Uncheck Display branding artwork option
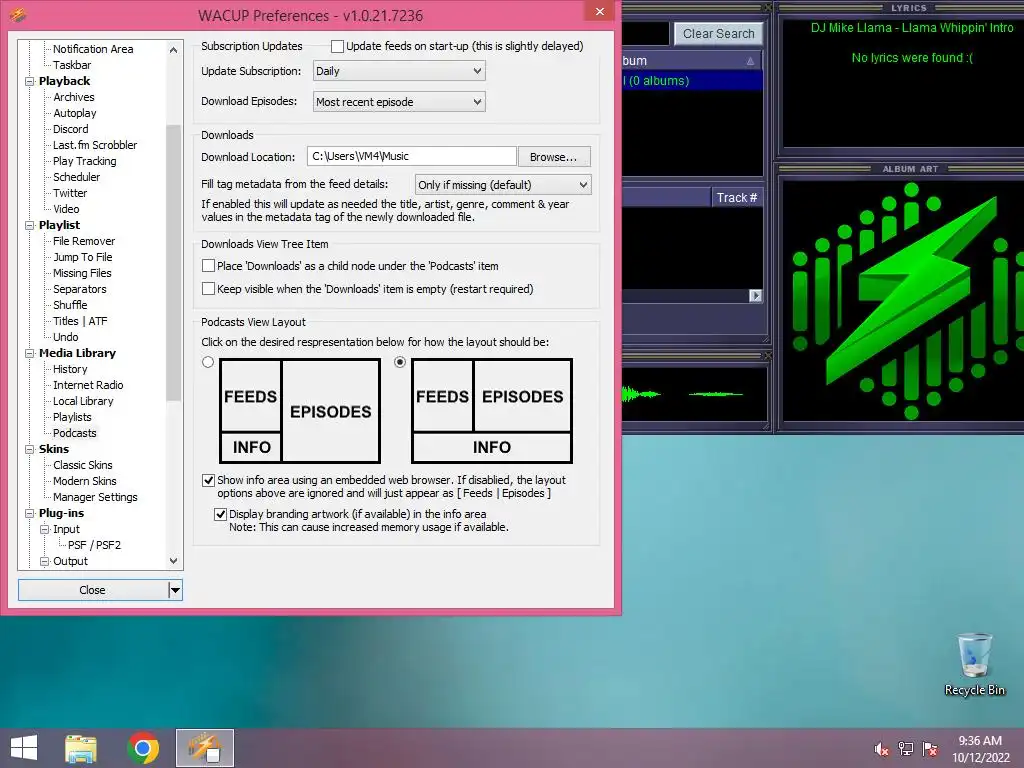The image size is (1024, 768). [221, 515]
